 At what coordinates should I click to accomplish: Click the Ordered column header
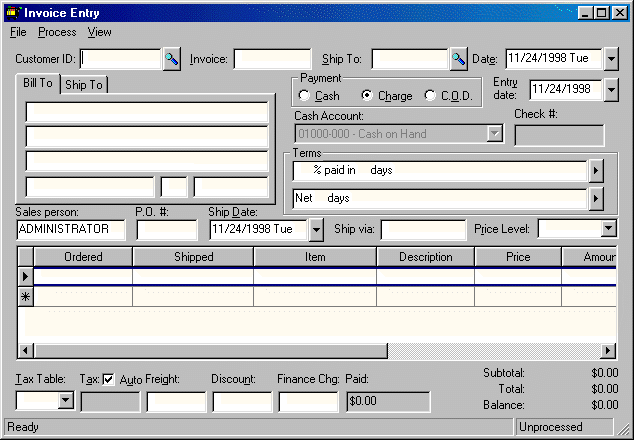[x=83, y=257]
